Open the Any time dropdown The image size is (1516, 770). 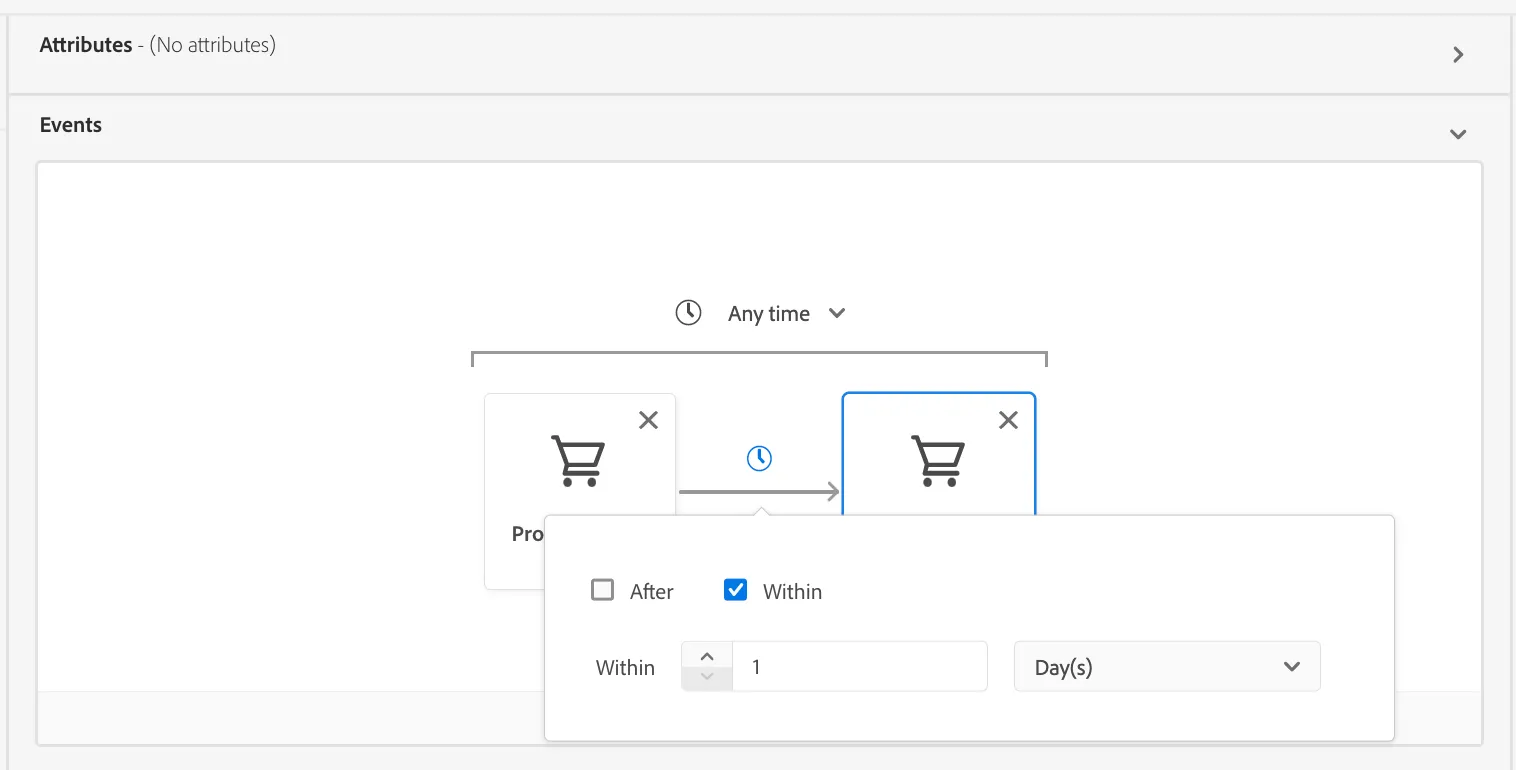pos(787,314)
